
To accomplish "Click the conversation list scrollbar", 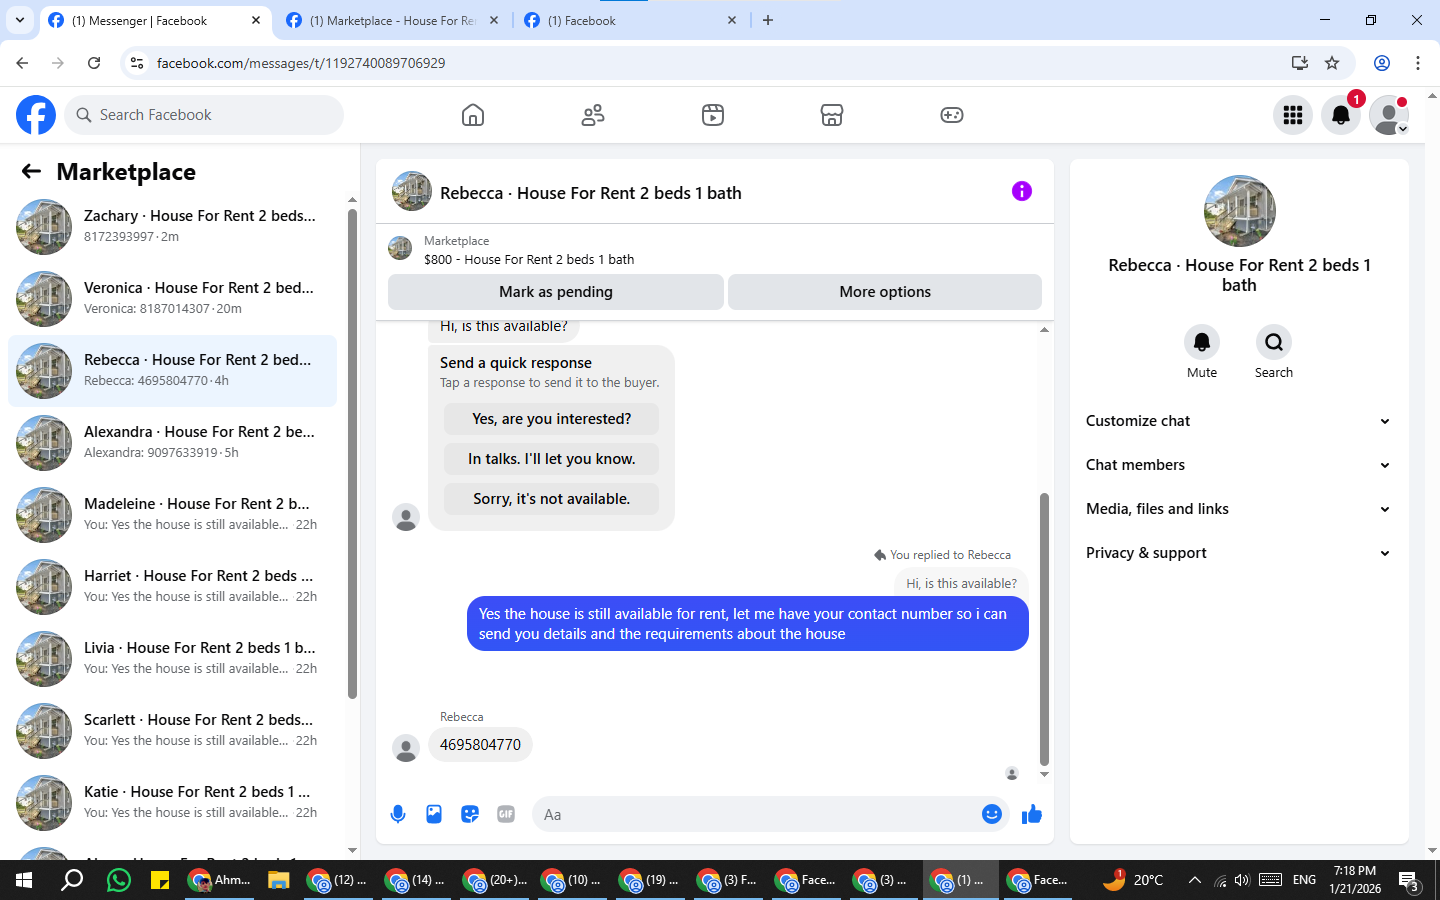I will tap(352, 453).
